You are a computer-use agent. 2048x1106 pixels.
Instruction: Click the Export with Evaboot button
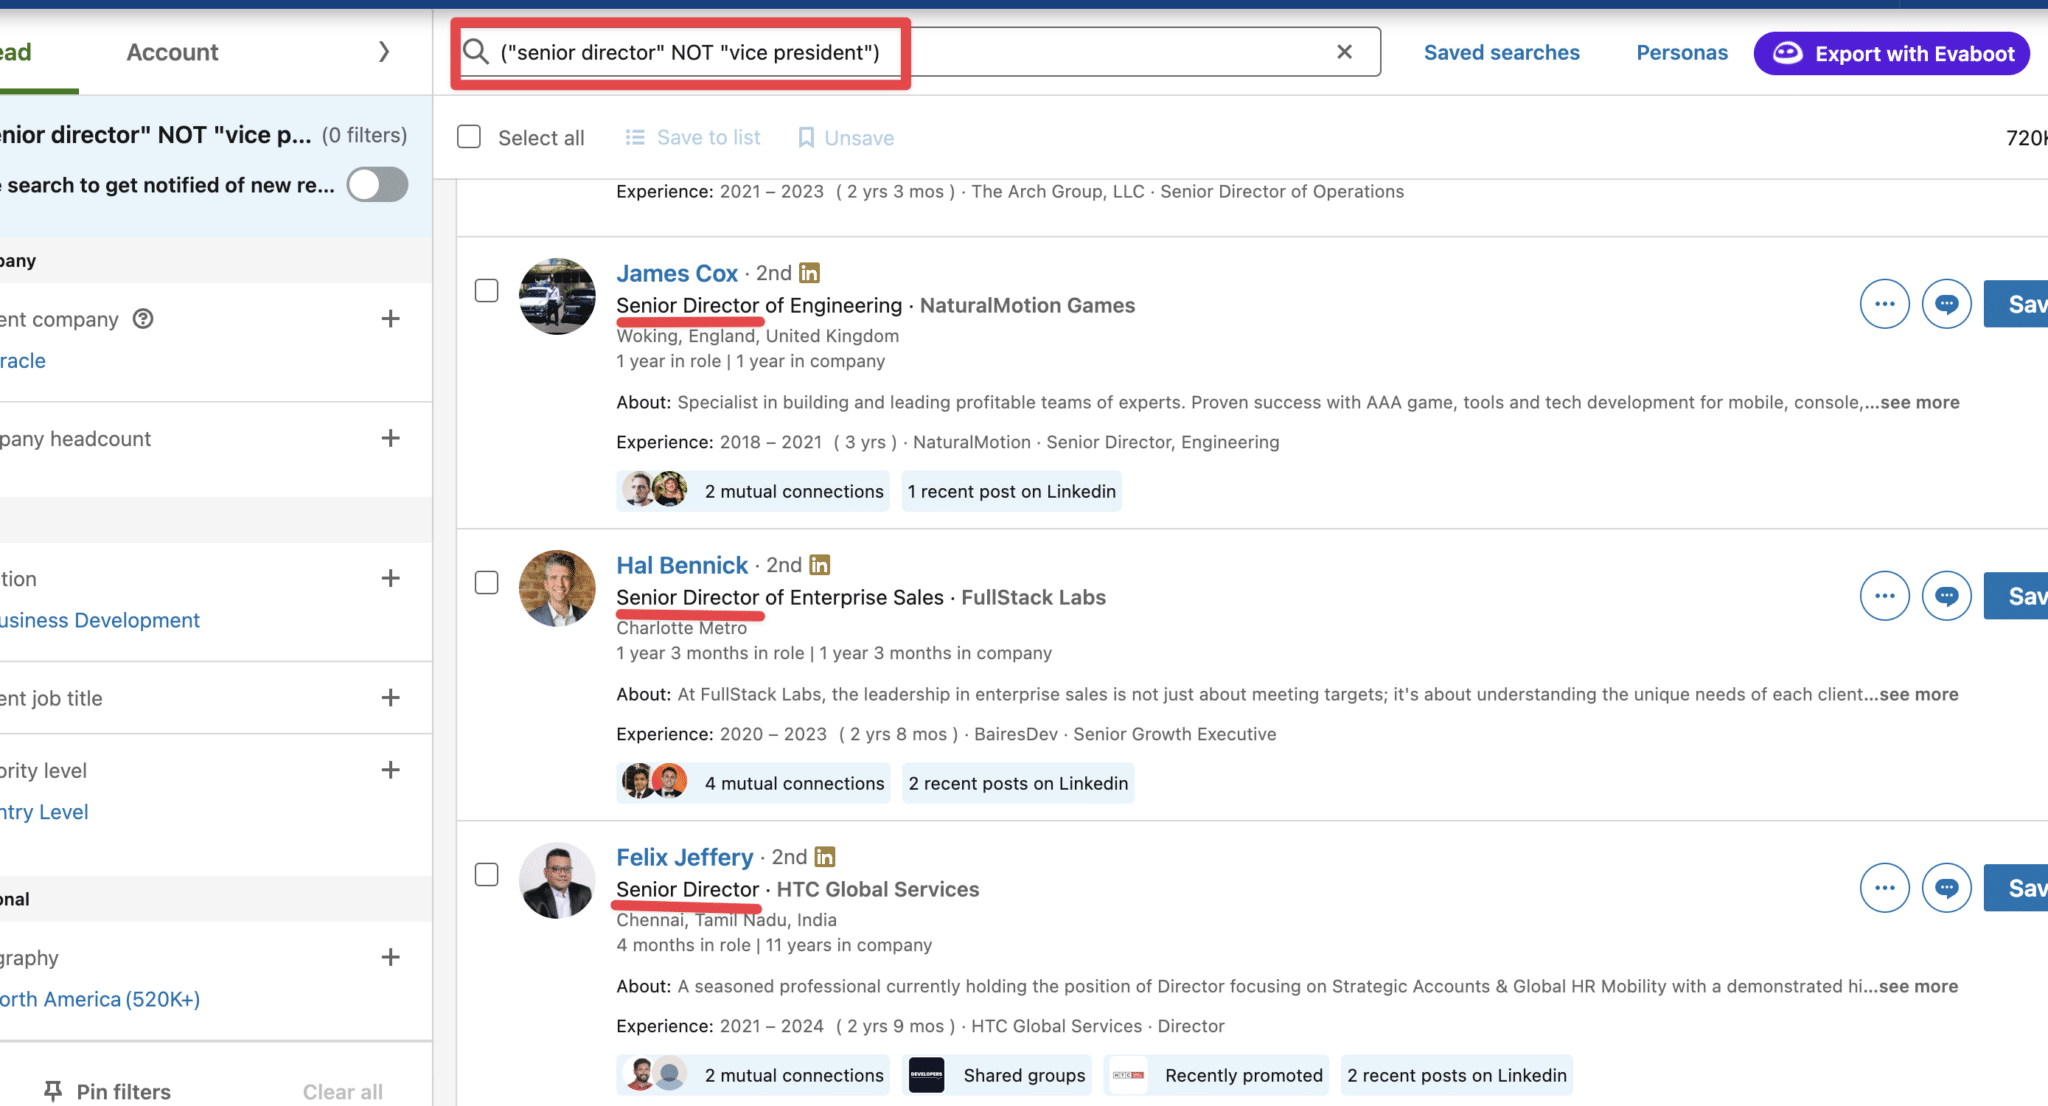click(1890, 53)
